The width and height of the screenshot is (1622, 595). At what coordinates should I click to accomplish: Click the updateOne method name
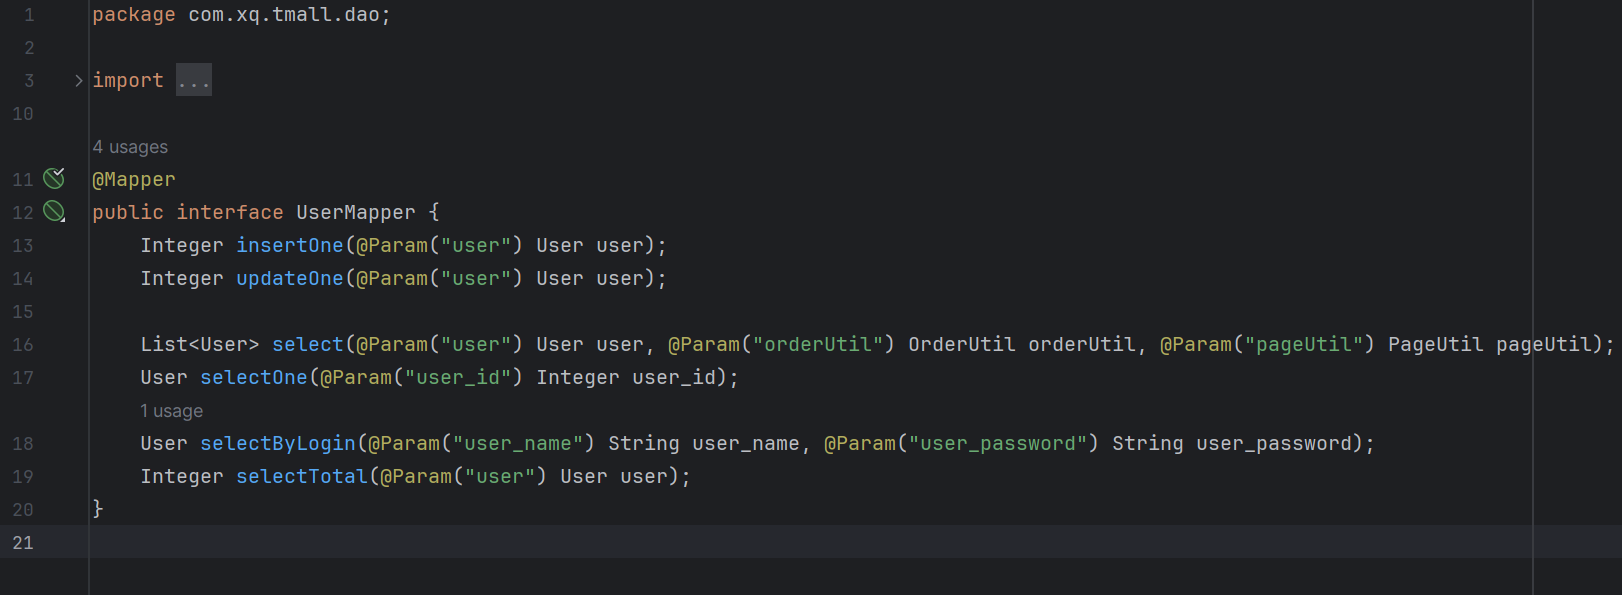pyautogui.click(x=289, y=279)
